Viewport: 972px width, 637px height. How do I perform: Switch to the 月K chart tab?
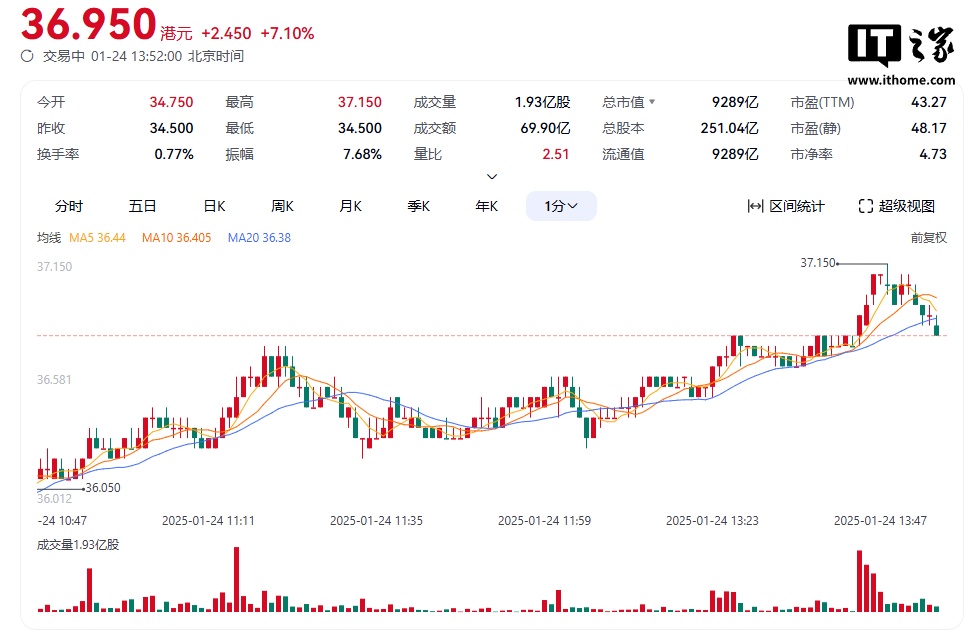350,206
